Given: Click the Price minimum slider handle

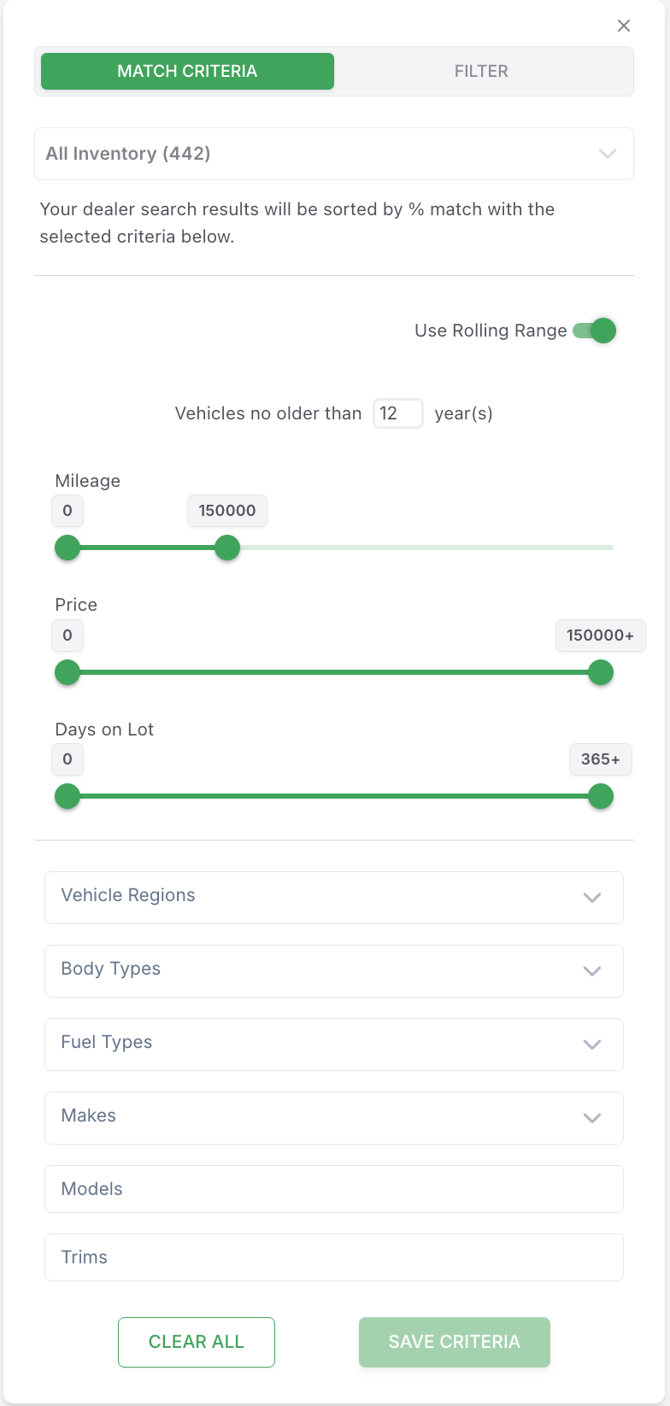Looking at the screenshot, I should click(x=67, y=673).
